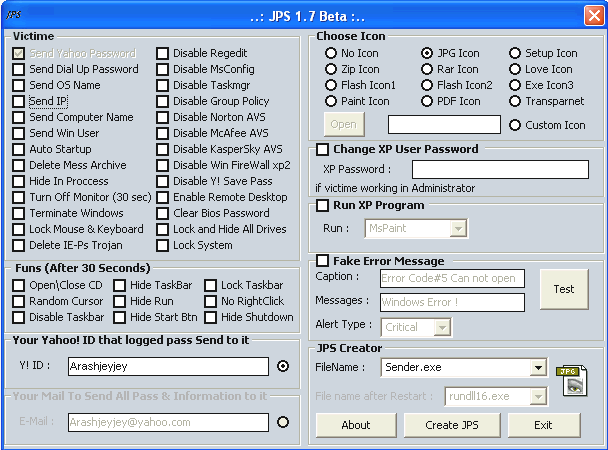Check the Fake Error Message option
Image resolution: width=608 pixels, height=450 pixels.
[x=322, y=261]
